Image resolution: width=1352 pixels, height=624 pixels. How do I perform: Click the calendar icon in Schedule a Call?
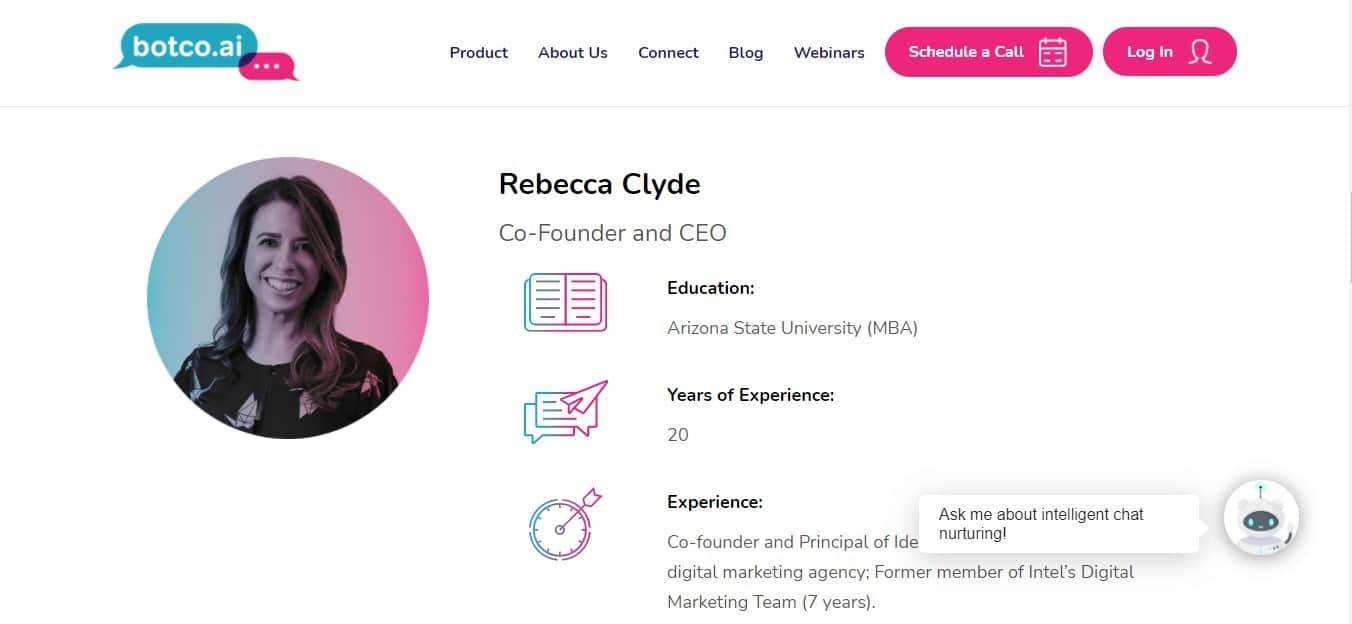pos(1052,52)
